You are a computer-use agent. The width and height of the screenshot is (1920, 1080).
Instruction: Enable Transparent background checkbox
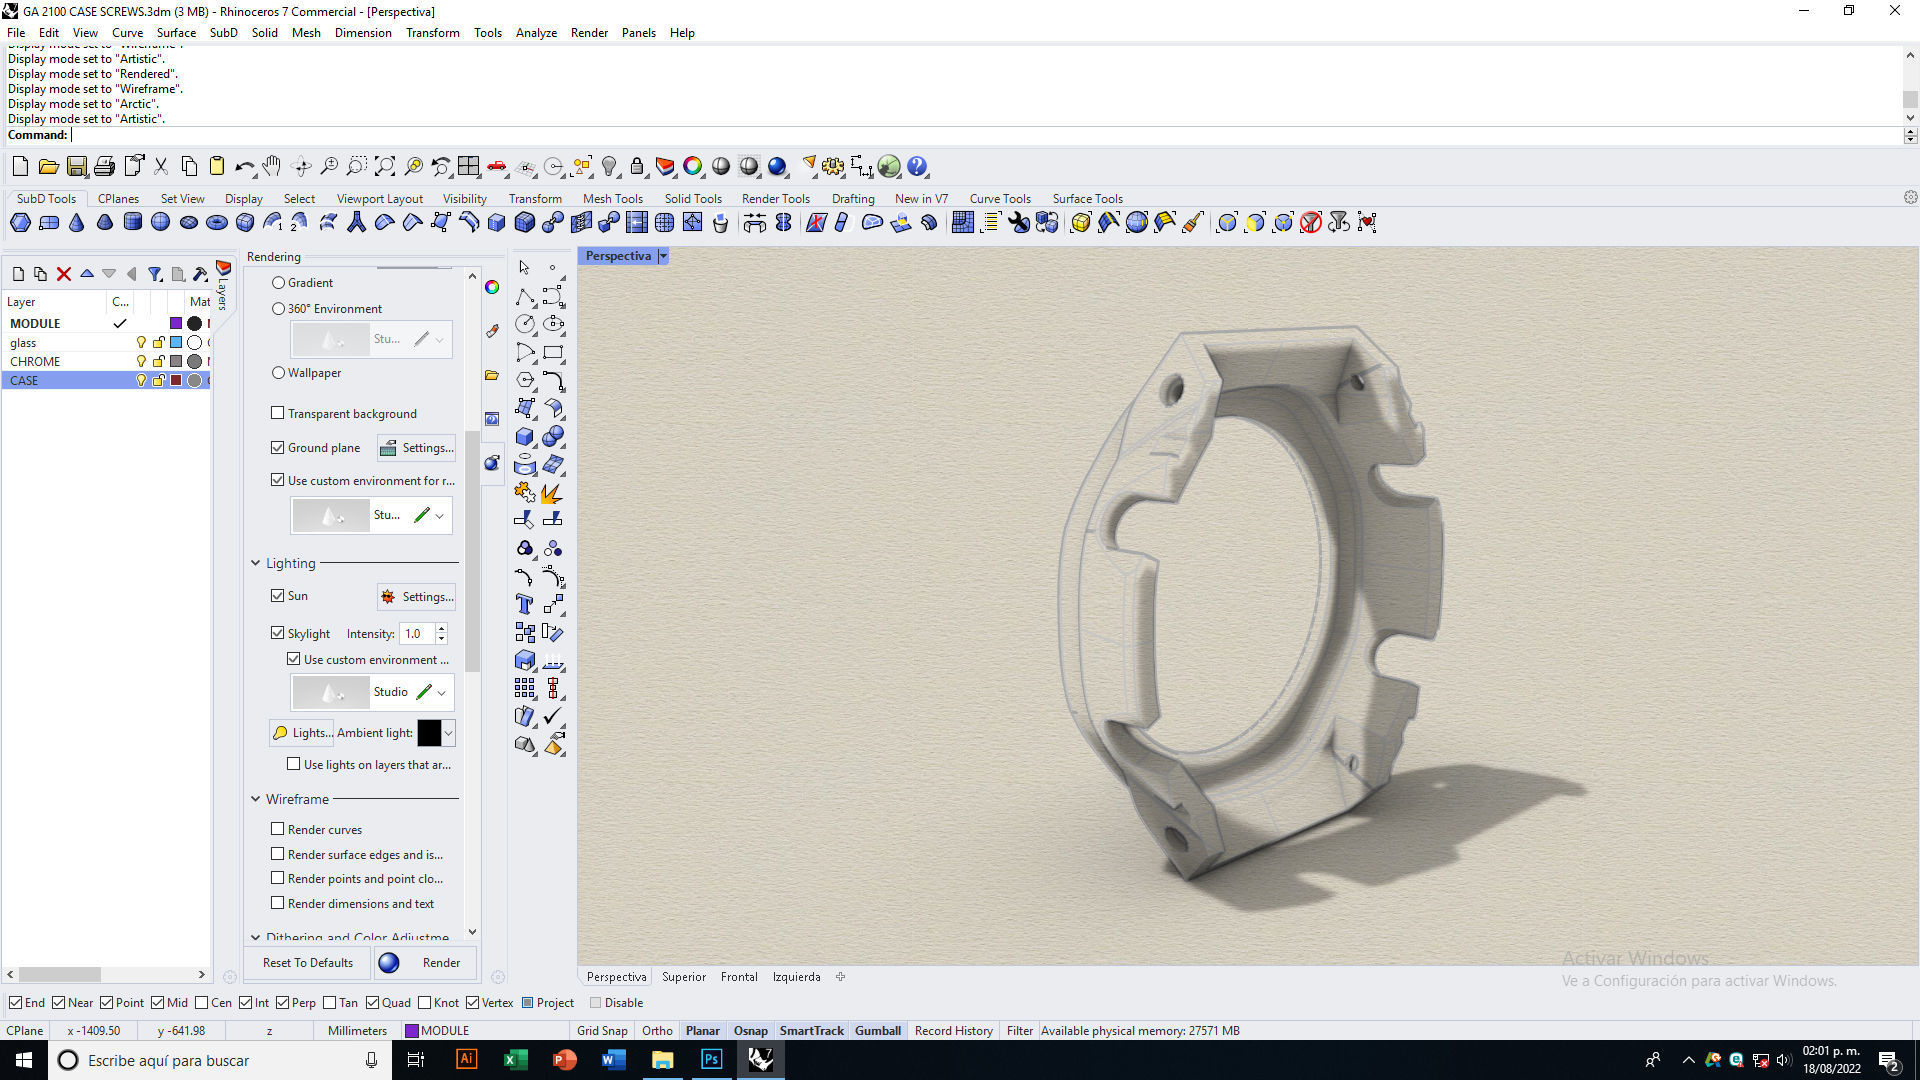click(x=278, y=413)
